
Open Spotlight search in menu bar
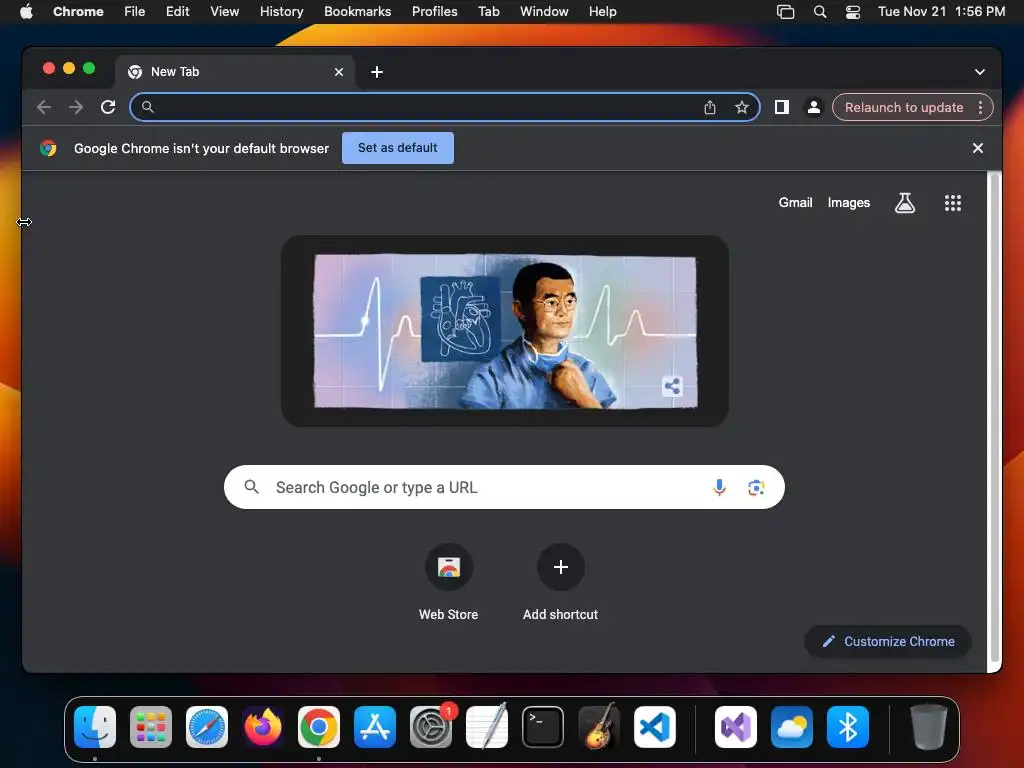pos(820,11)
